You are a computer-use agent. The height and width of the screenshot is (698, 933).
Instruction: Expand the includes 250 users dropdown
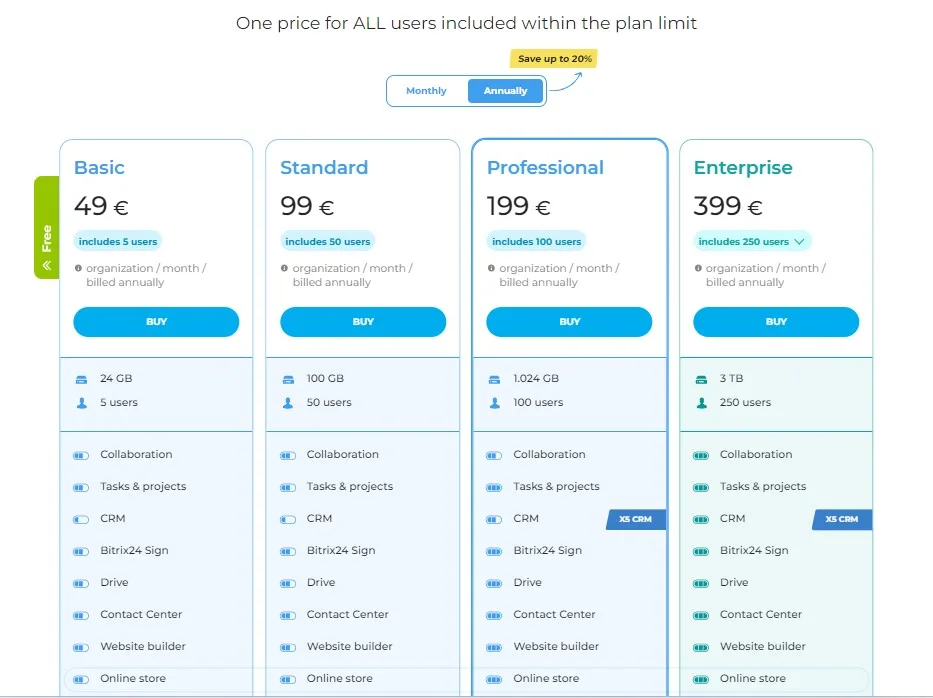[x=752, y=242]
